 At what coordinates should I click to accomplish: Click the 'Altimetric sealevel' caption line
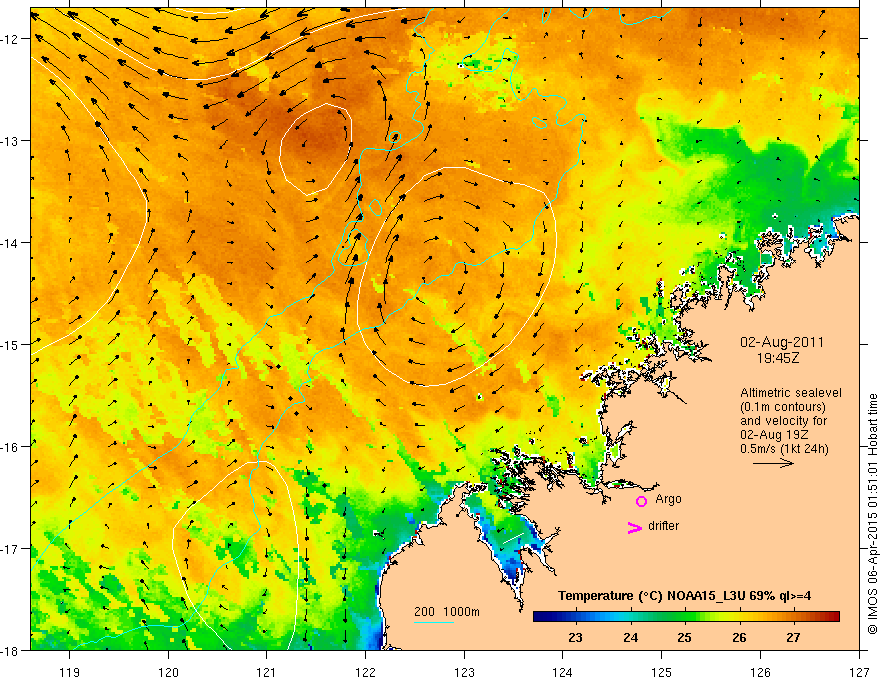pyautogui.click(x=791, y=393)
